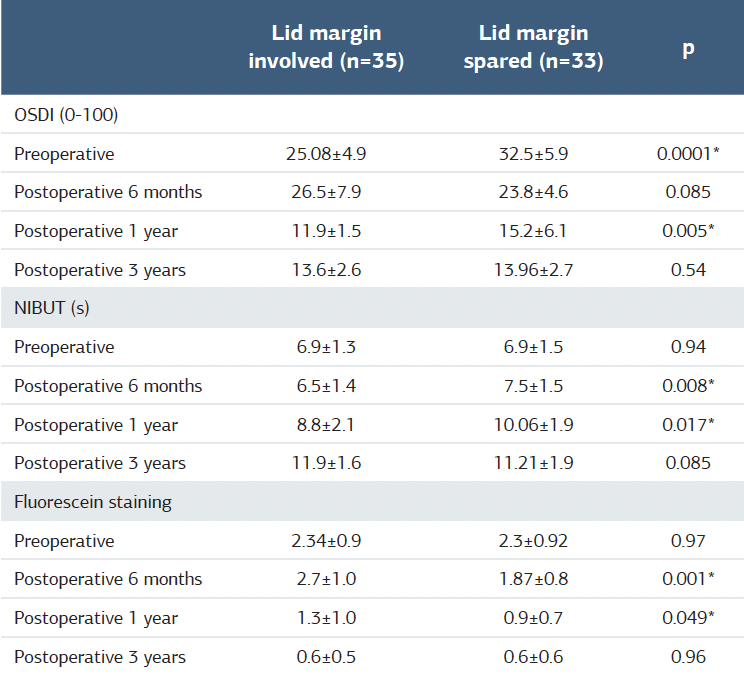Viewport: 744px width, 682px height.
Task: Click the p-value 0.94
Action: click(x=688, y=347)
